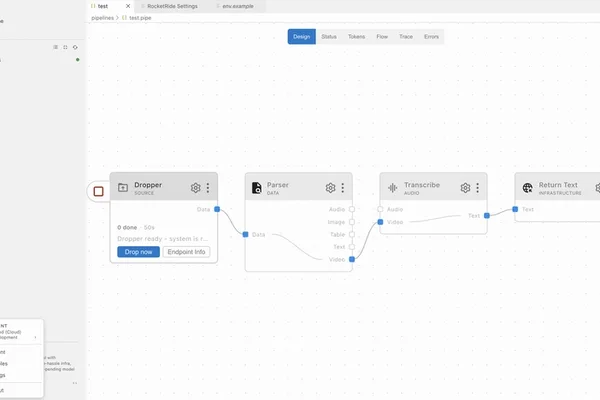Click the Parser Video output label
Screen dimensions: 600x400
337,260
